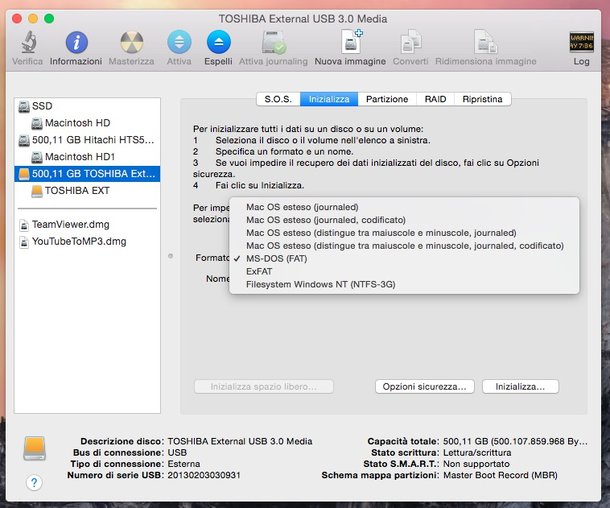
Task: Click the Attiva mount icon
Action: 179,42
